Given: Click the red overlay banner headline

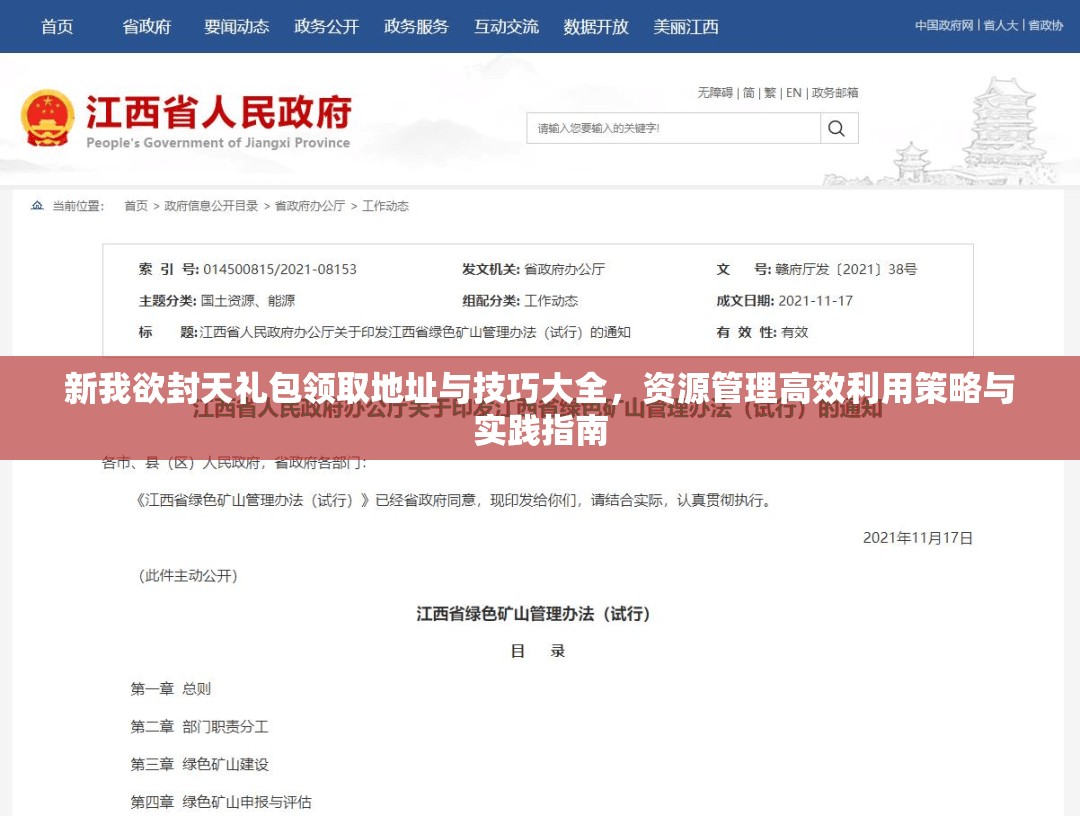Looking at the screenshot, I should (x=540, y=409).
